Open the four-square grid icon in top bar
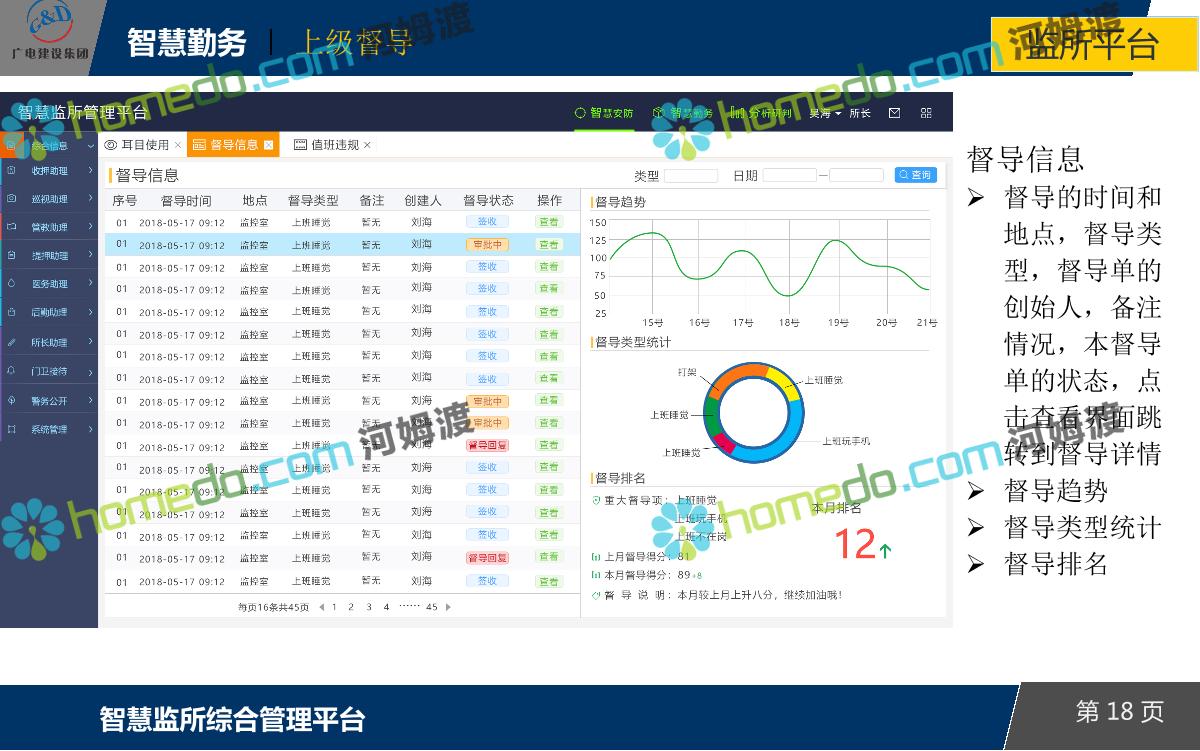 926,113
